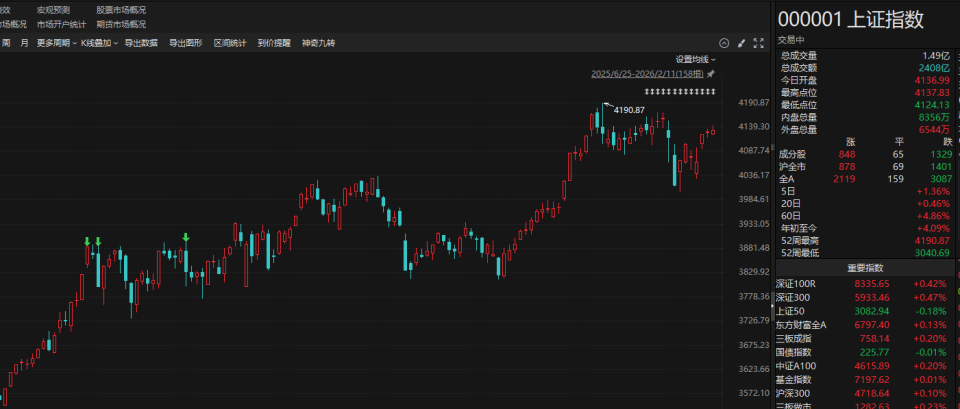Open the K线叠加 dropdown
This screenshot has width=960, height=409.
pyautogui.click(x=99, y=43)
